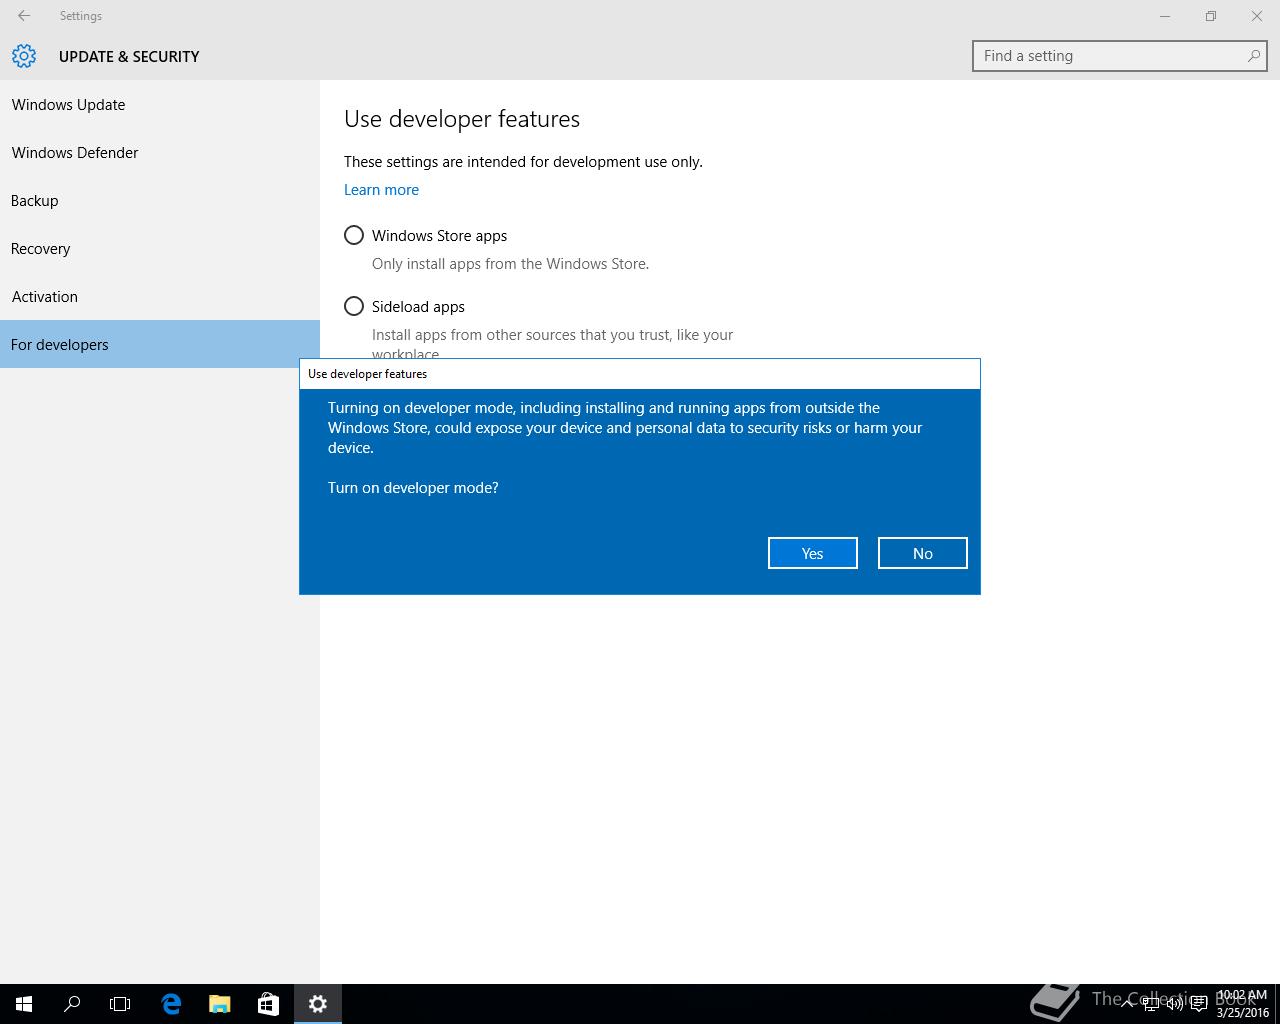Confirm developer mode with Yes
Image resolution: width=1280 pixels, height=1024 pixels.
point(812,553)
